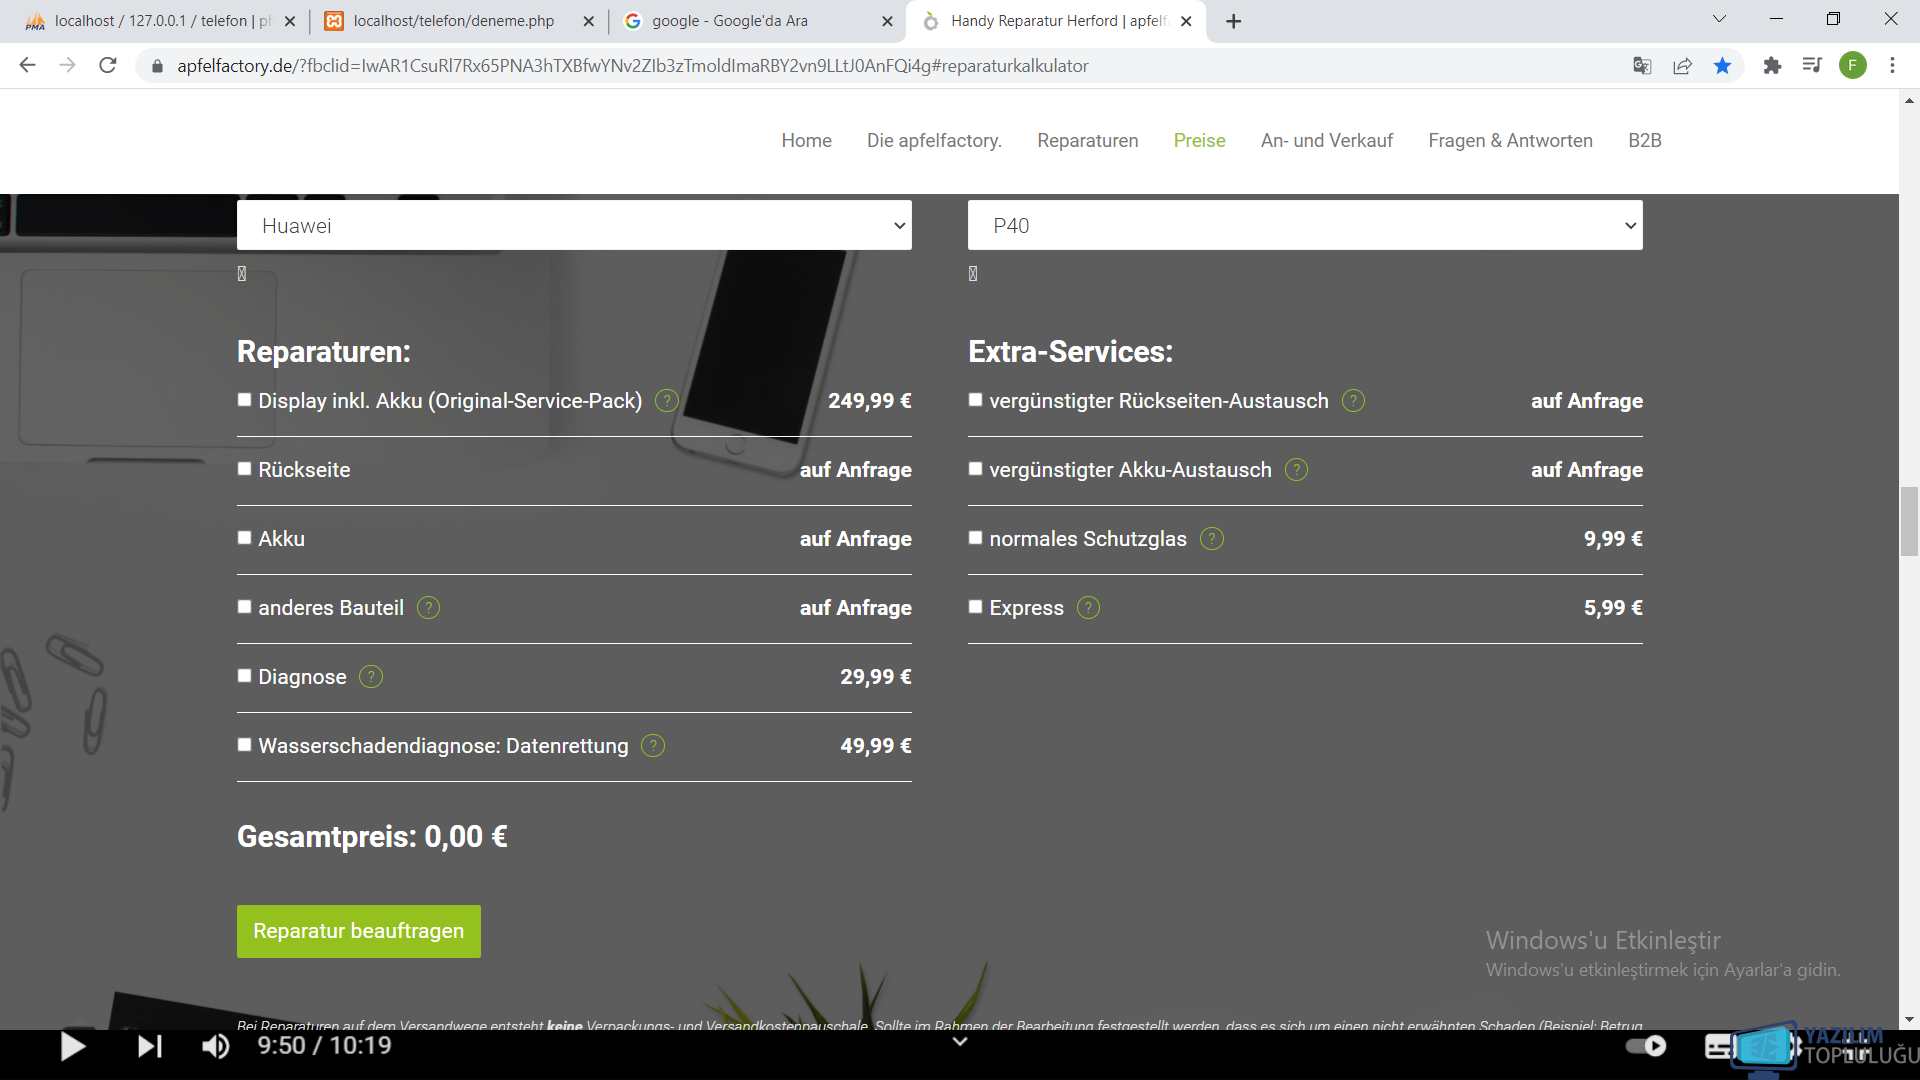Open the translate page icon
This screenshot has height=1080, width=1920.
[x=1642, y=66]
